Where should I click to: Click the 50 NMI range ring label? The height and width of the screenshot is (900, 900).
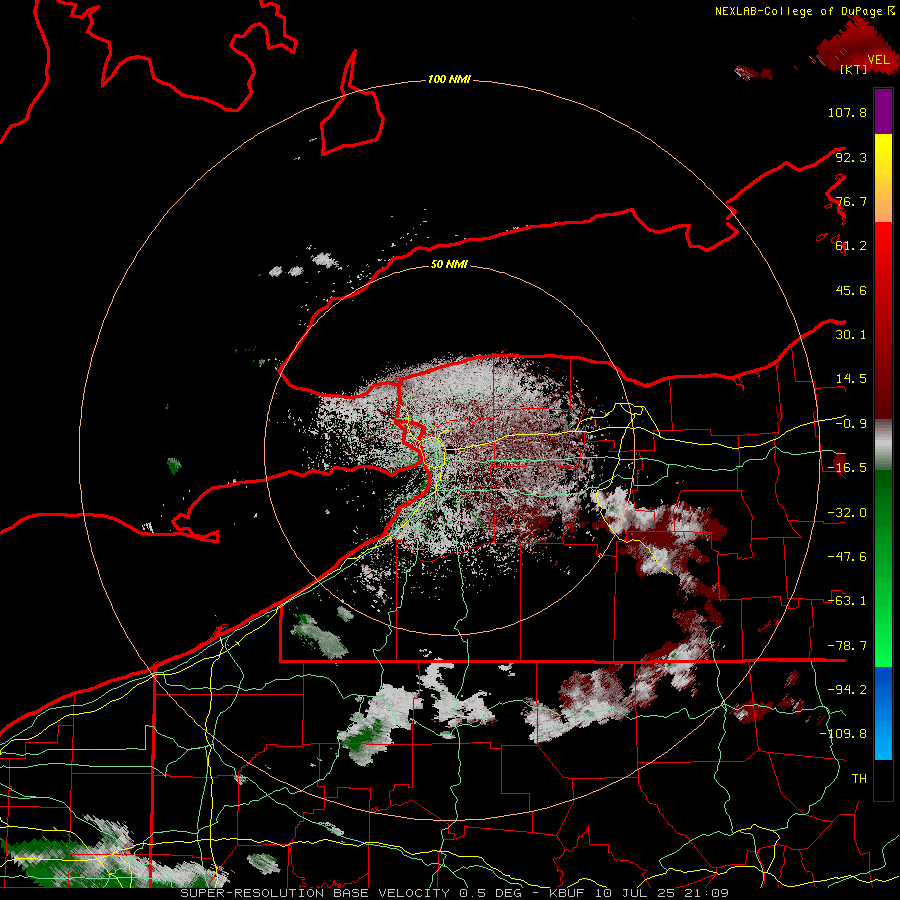[x=449, y=264]
